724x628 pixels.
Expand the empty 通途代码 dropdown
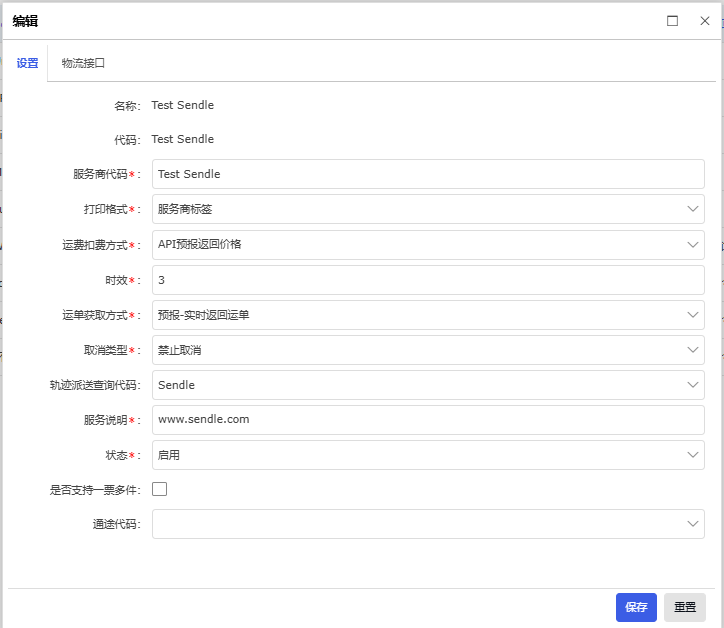pos(427,524)
